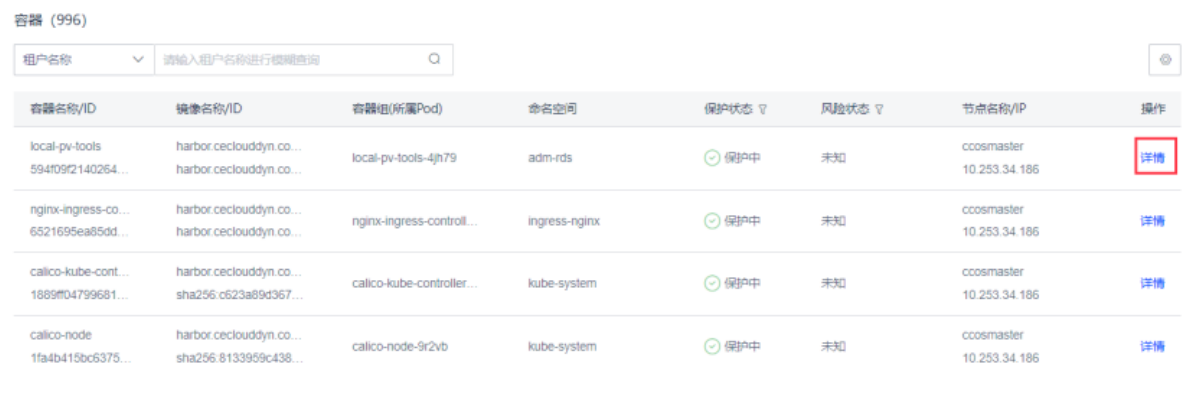
Task: Click the 保护中 status icon for nginx-ingress row
Action: pyautogui.click(x=711, y=221)
